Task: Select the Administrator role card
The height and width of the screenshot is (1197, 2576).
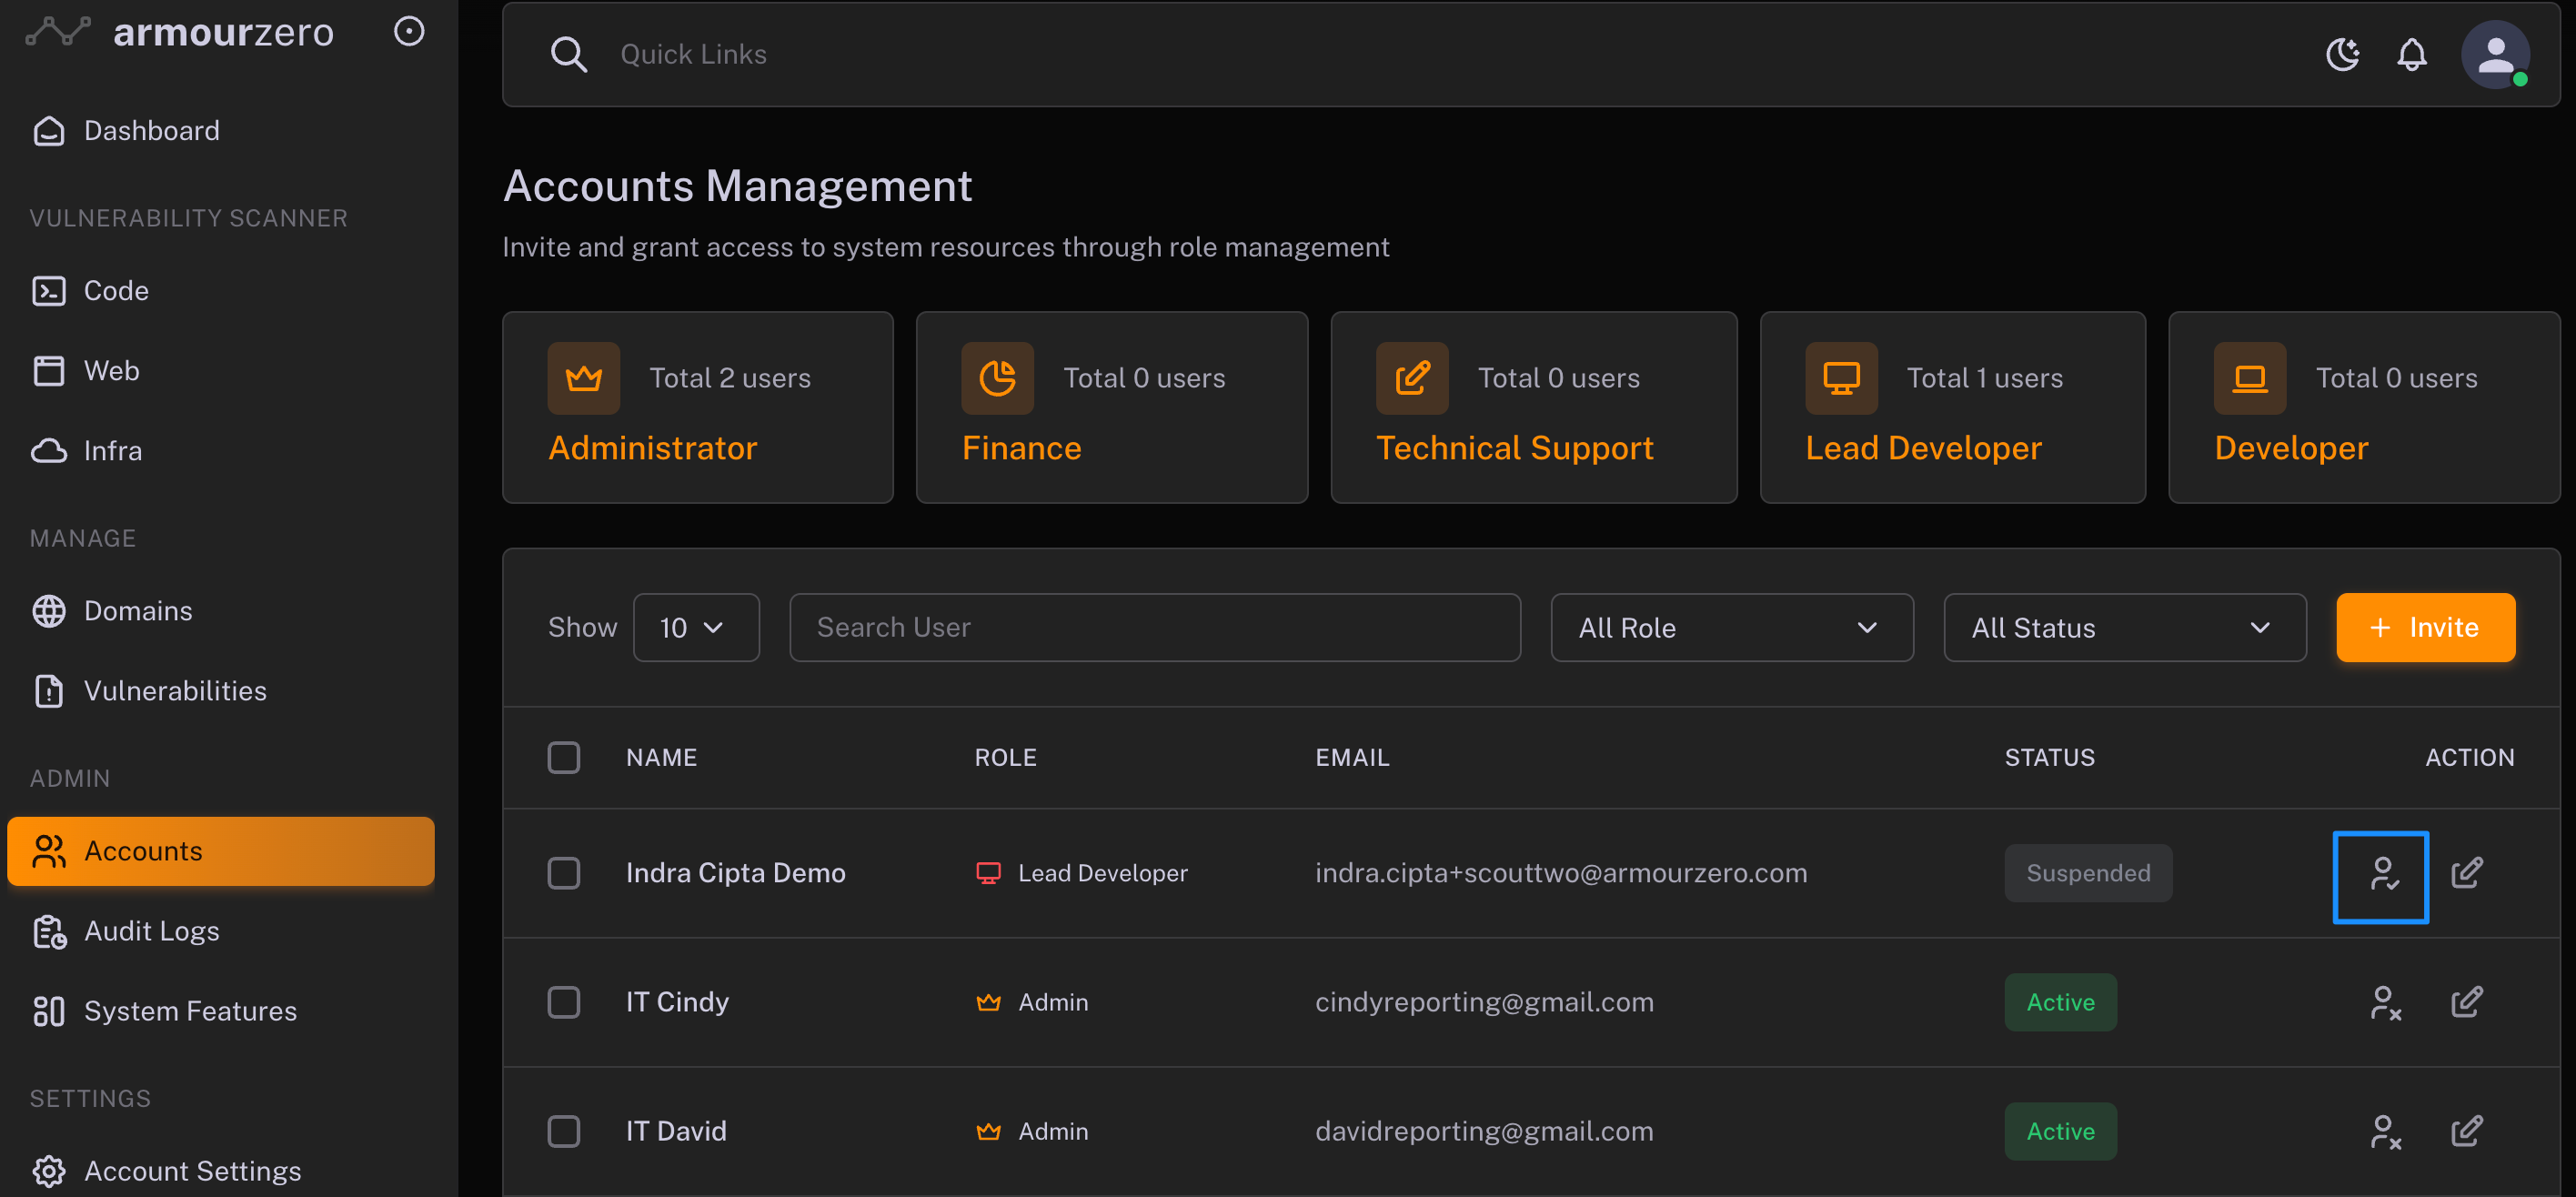Action: [697, 407]
